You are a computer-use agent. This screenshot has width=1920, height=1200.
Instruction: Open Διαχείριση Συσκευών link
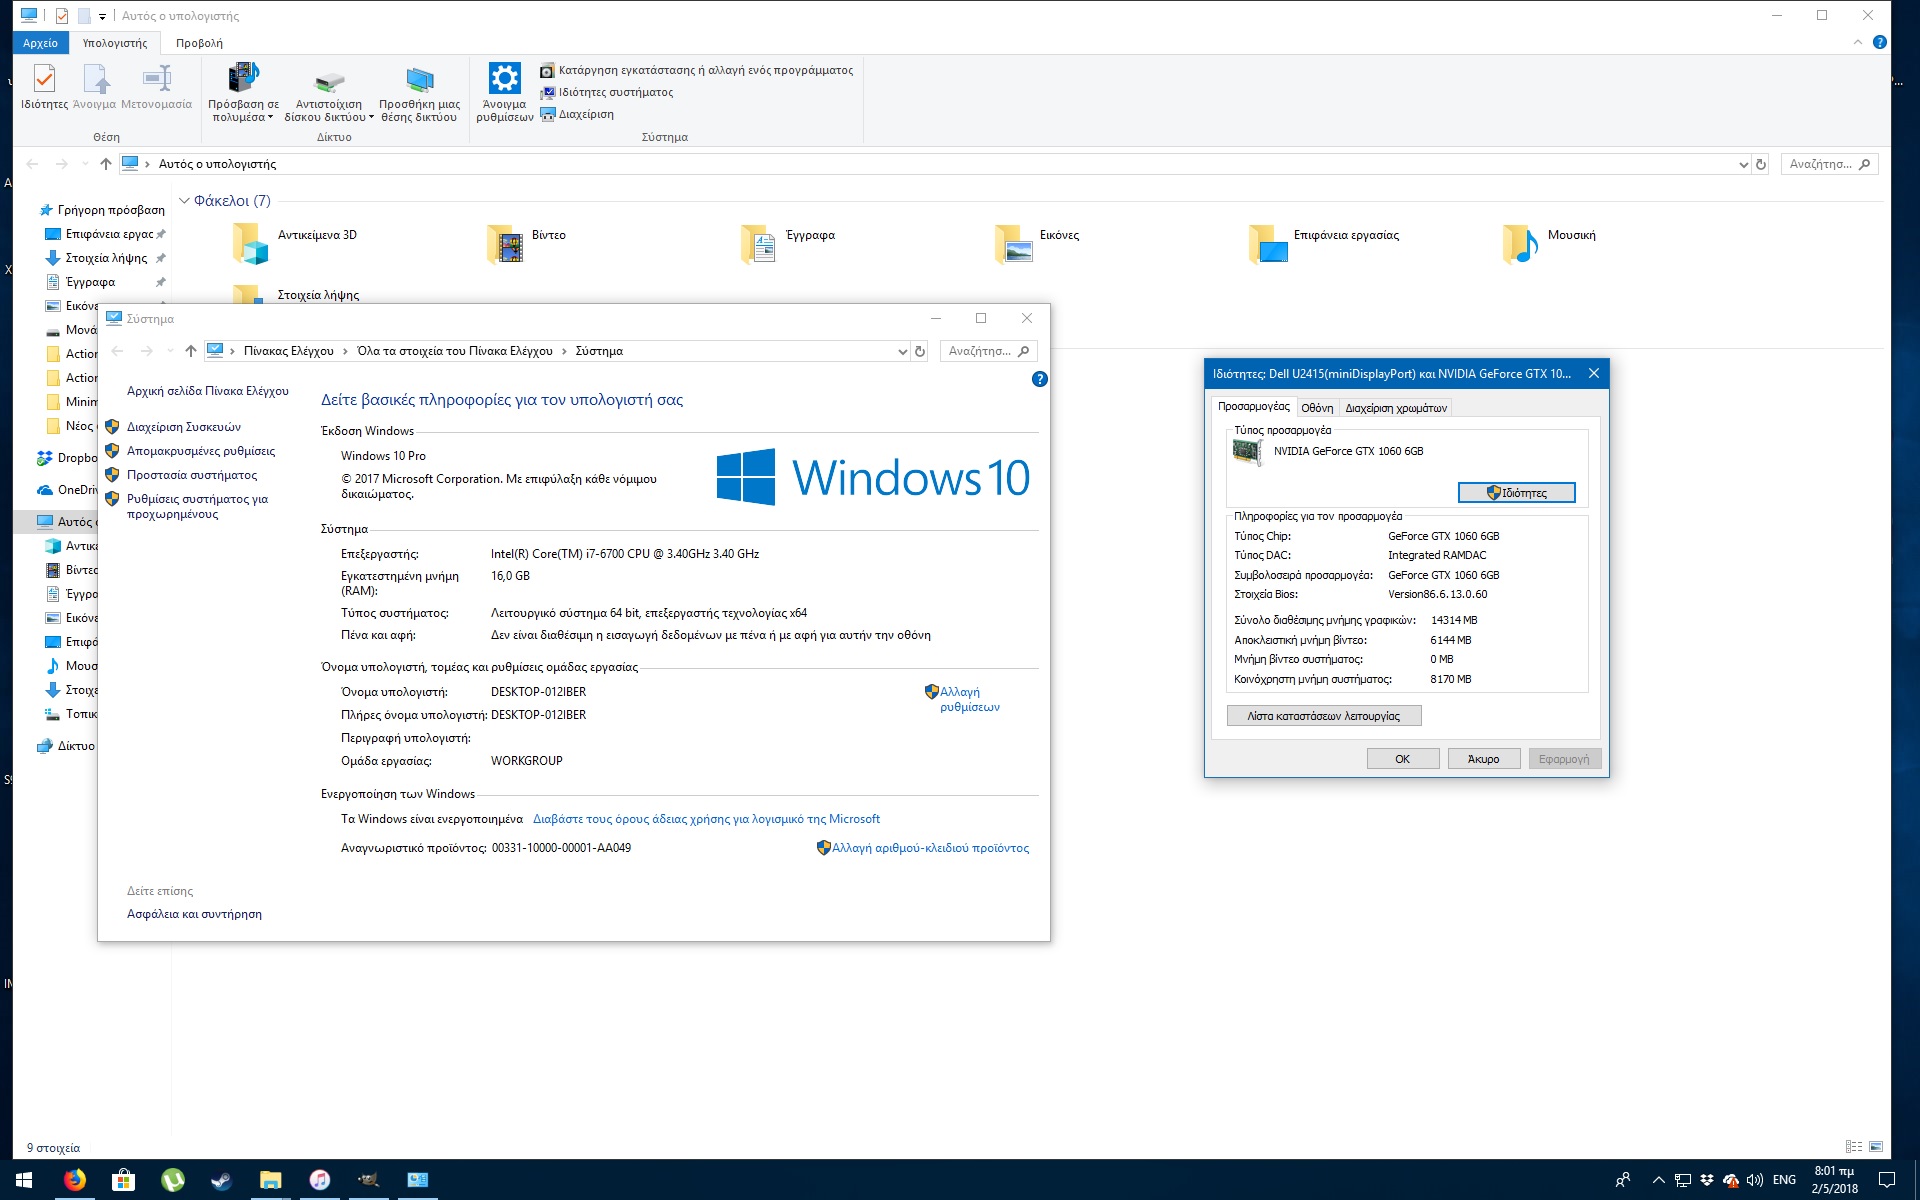pos(183,427)
